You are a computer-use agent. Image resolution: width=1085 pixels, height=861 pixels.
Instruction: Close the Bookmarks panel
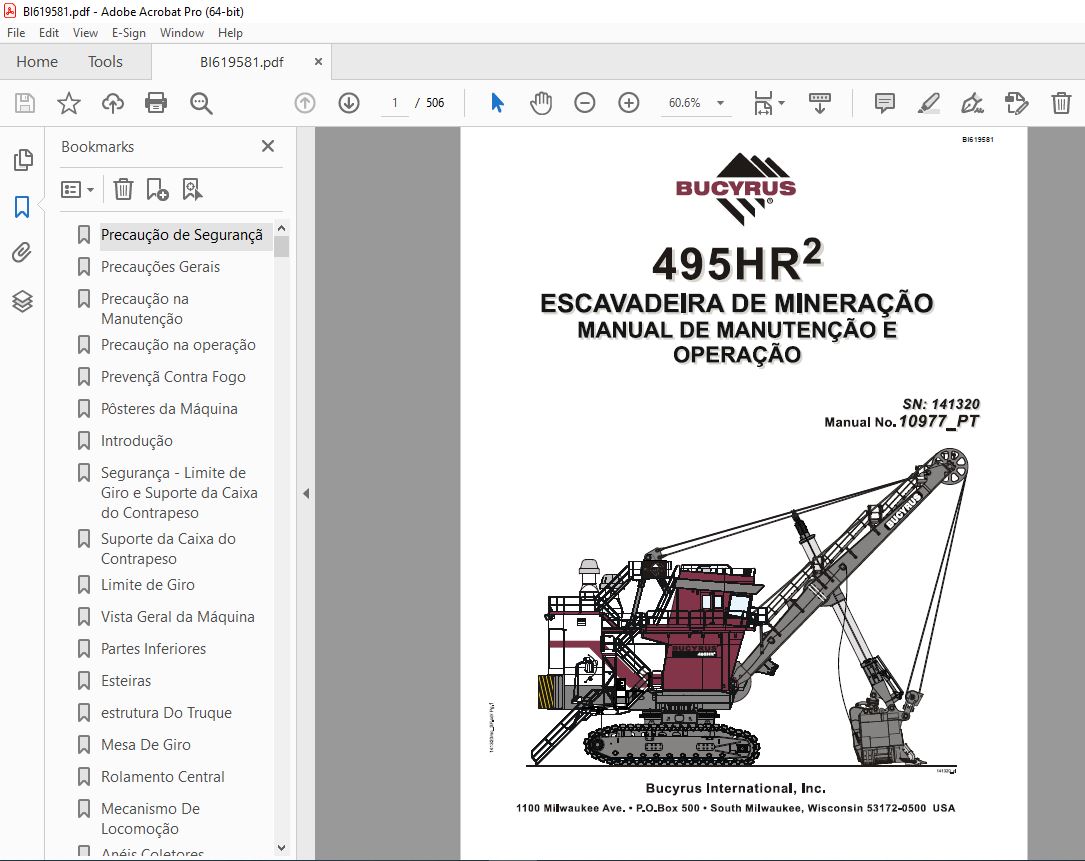(268, 146)
